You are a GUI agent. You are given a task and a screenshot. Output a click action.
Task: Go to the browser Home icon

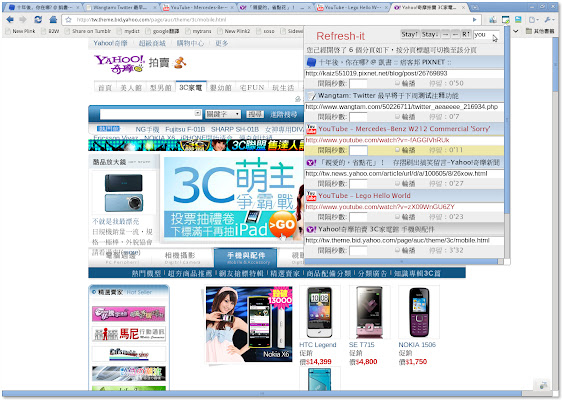coord(53,19)
